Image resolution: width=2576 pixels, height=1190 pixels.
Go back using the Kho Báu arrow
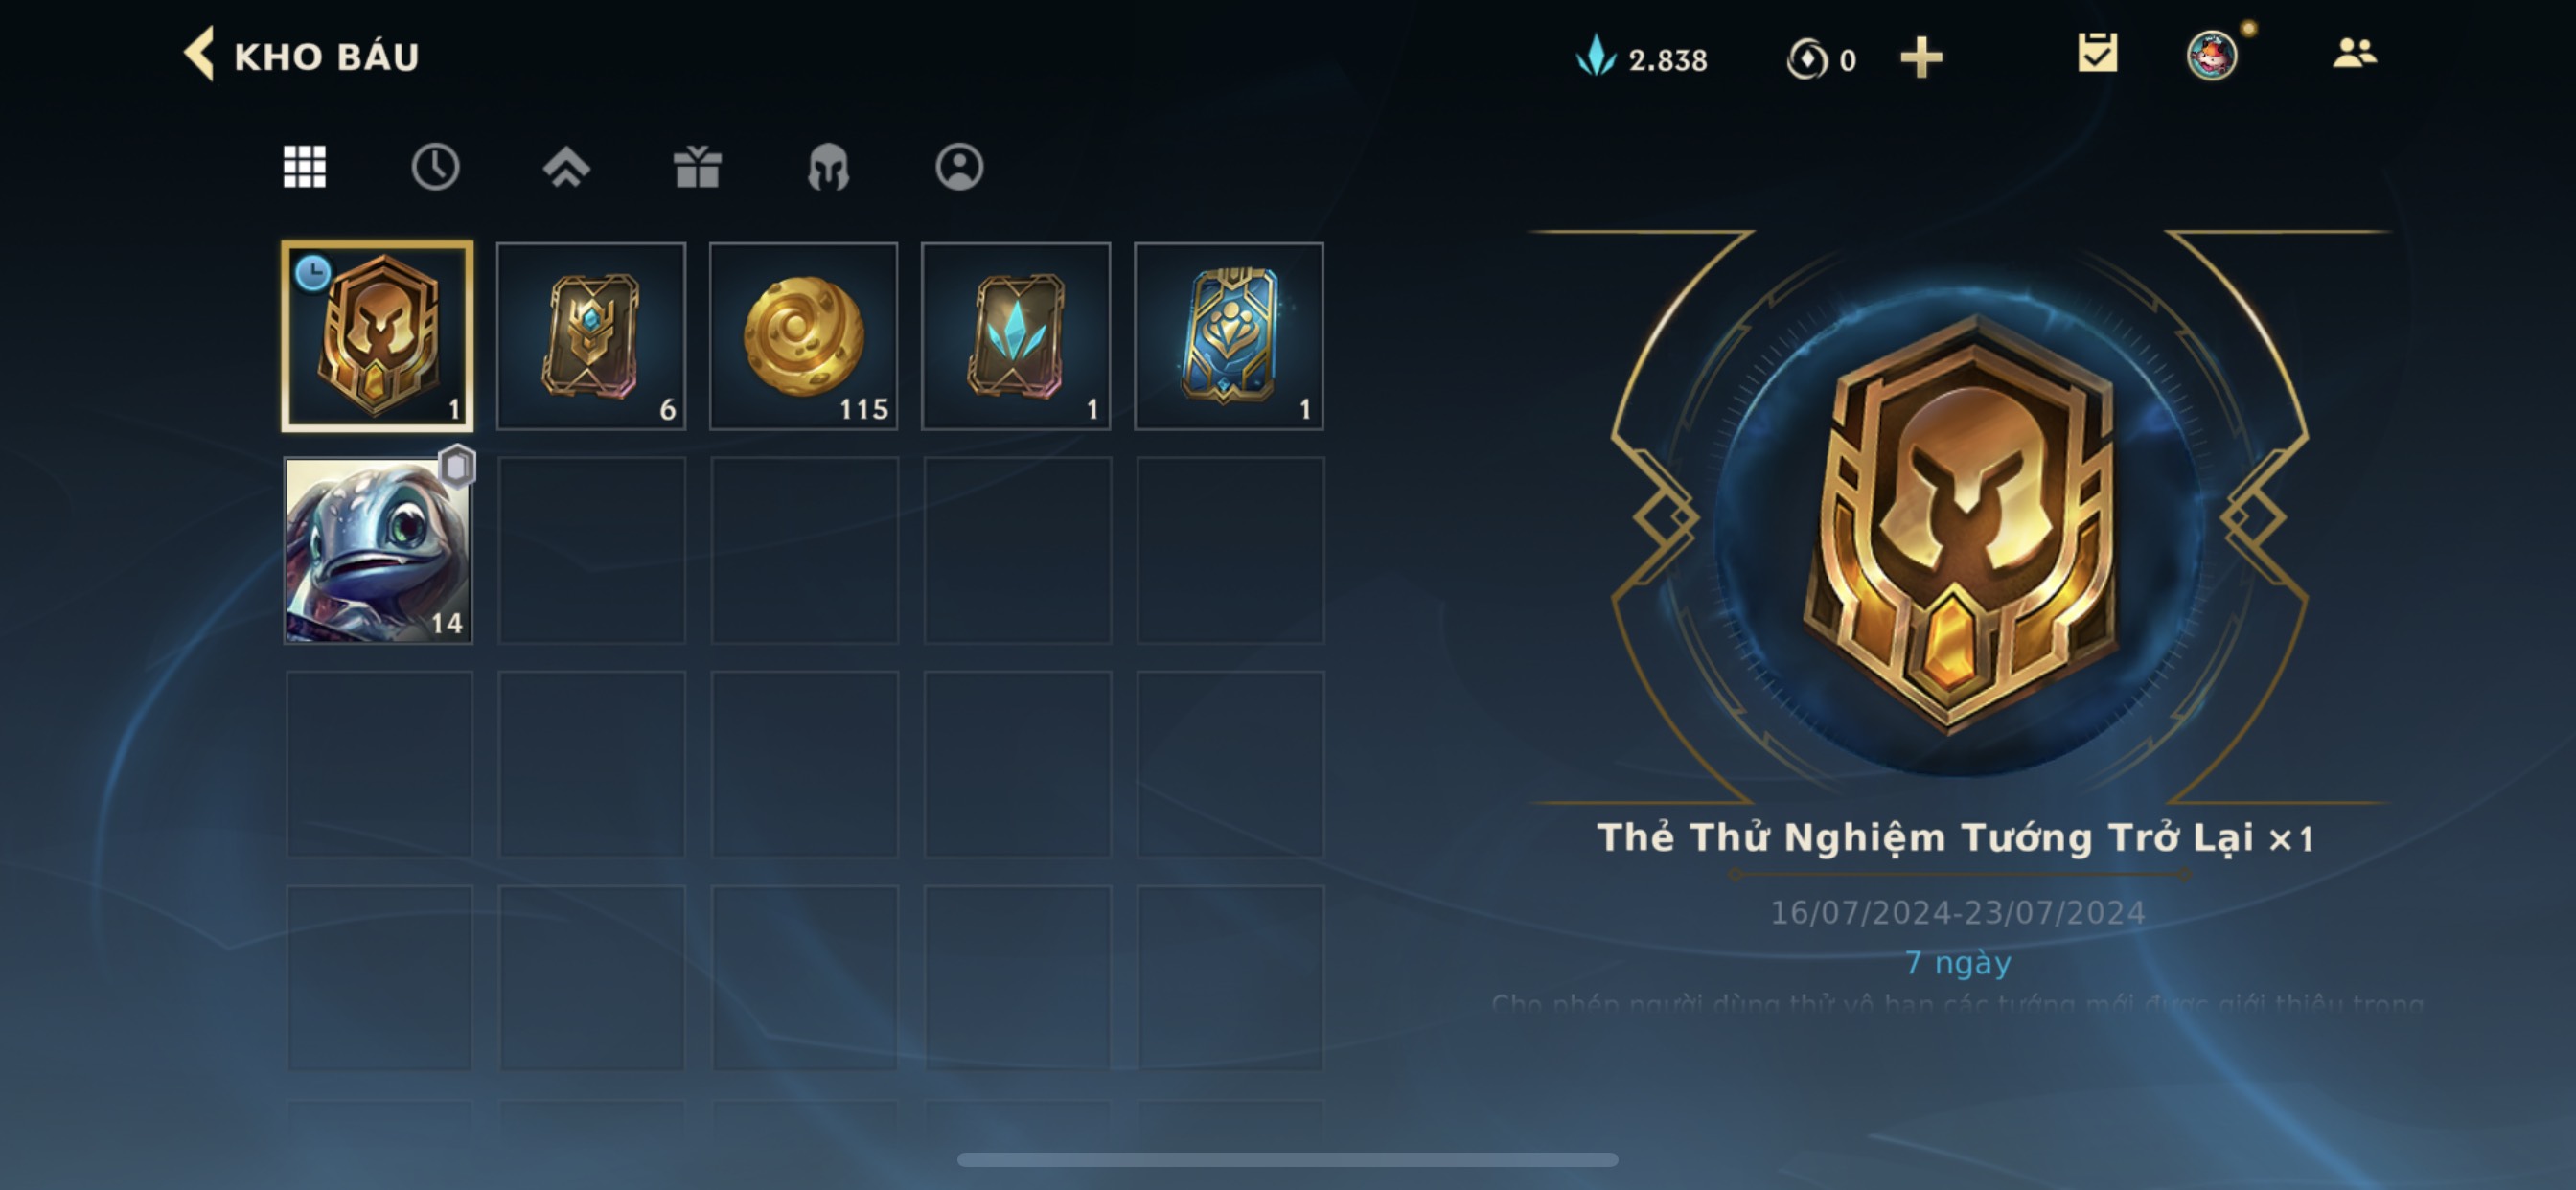(199, 54)
